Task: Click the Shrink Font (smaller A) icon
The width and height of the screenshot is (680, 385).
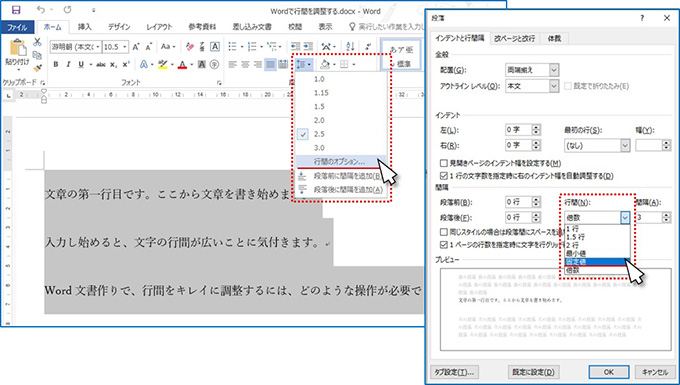Action: (x=149, y=47)
